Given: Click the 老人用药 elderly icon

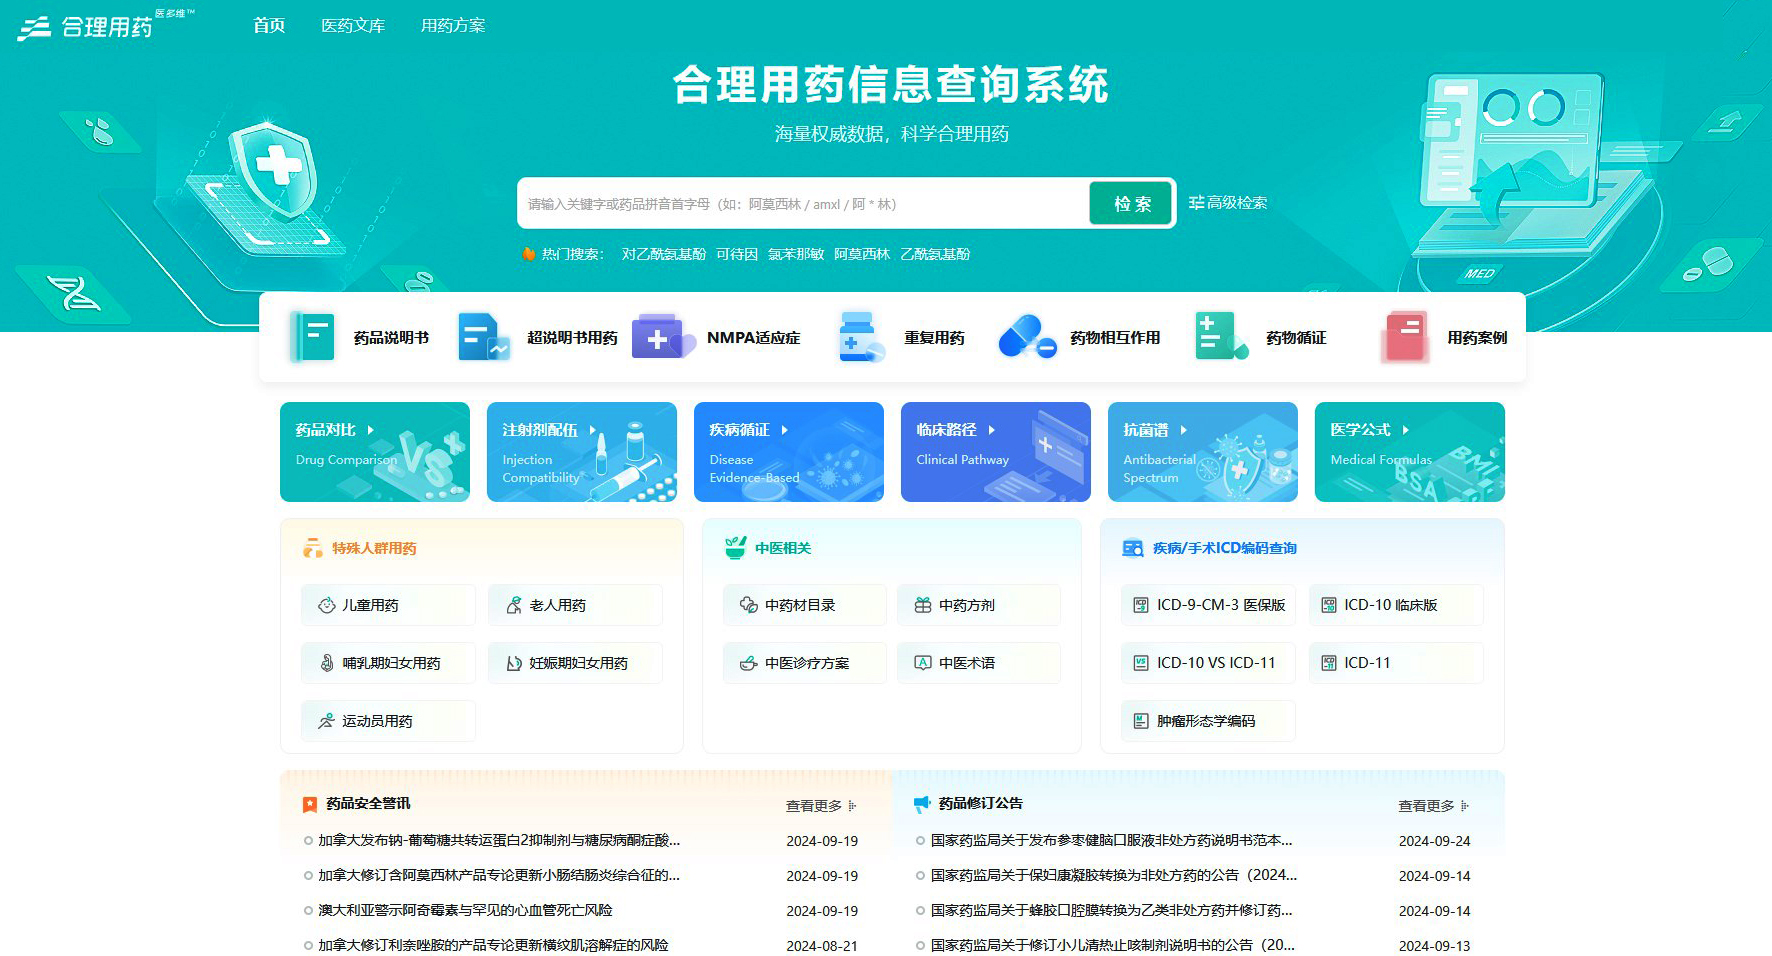Looking at the screenshot, I should point(514,605).
